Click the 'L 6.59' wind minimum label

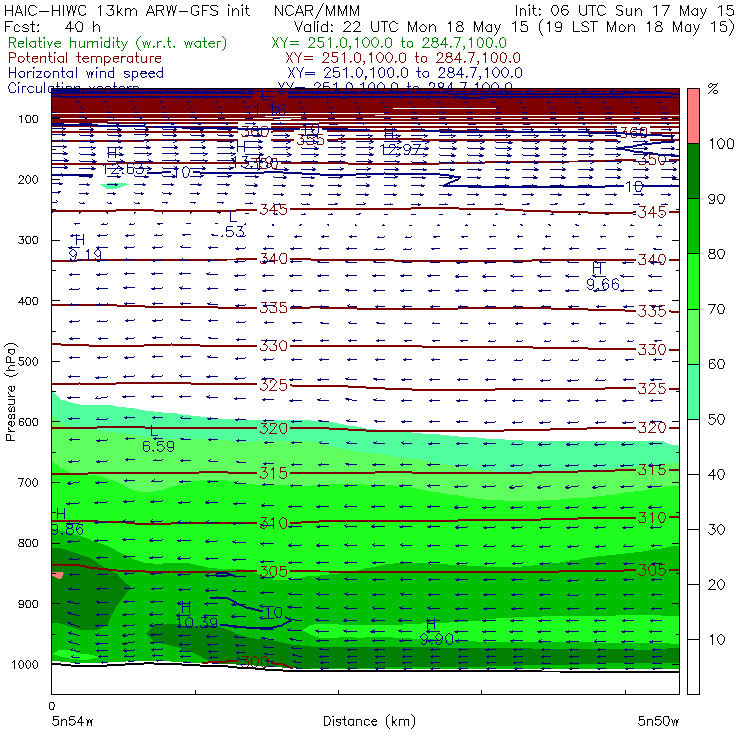(158, 439)
